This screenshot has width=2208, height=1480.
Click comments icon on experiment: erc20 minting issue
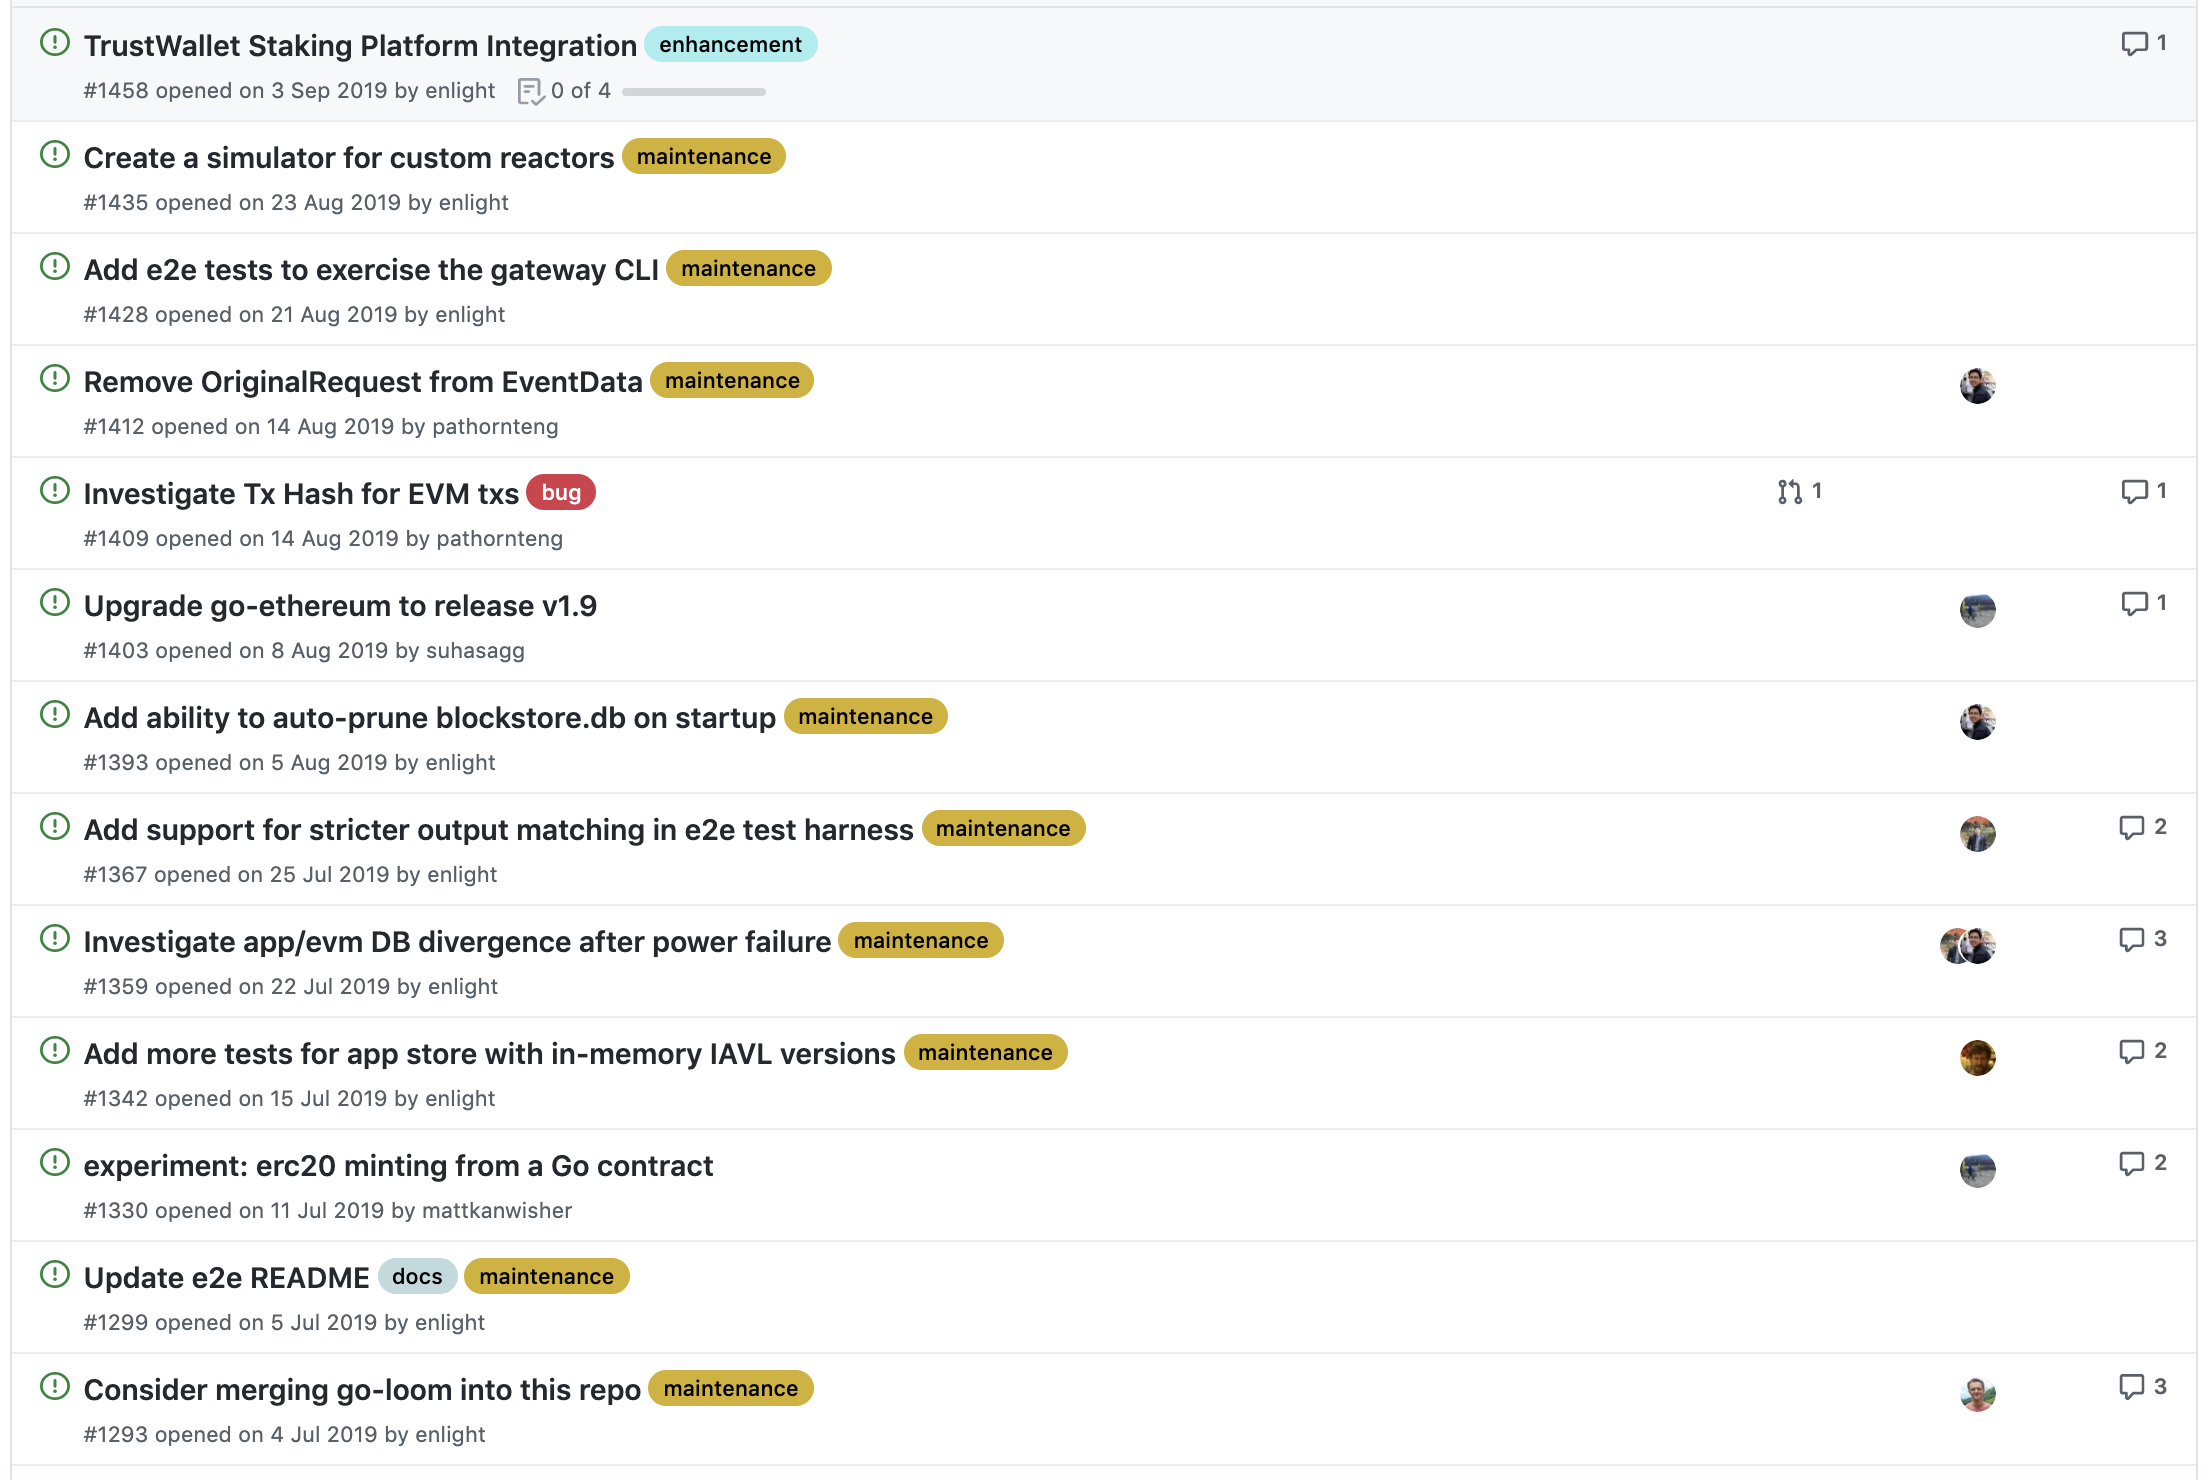click(2131, 1163)
